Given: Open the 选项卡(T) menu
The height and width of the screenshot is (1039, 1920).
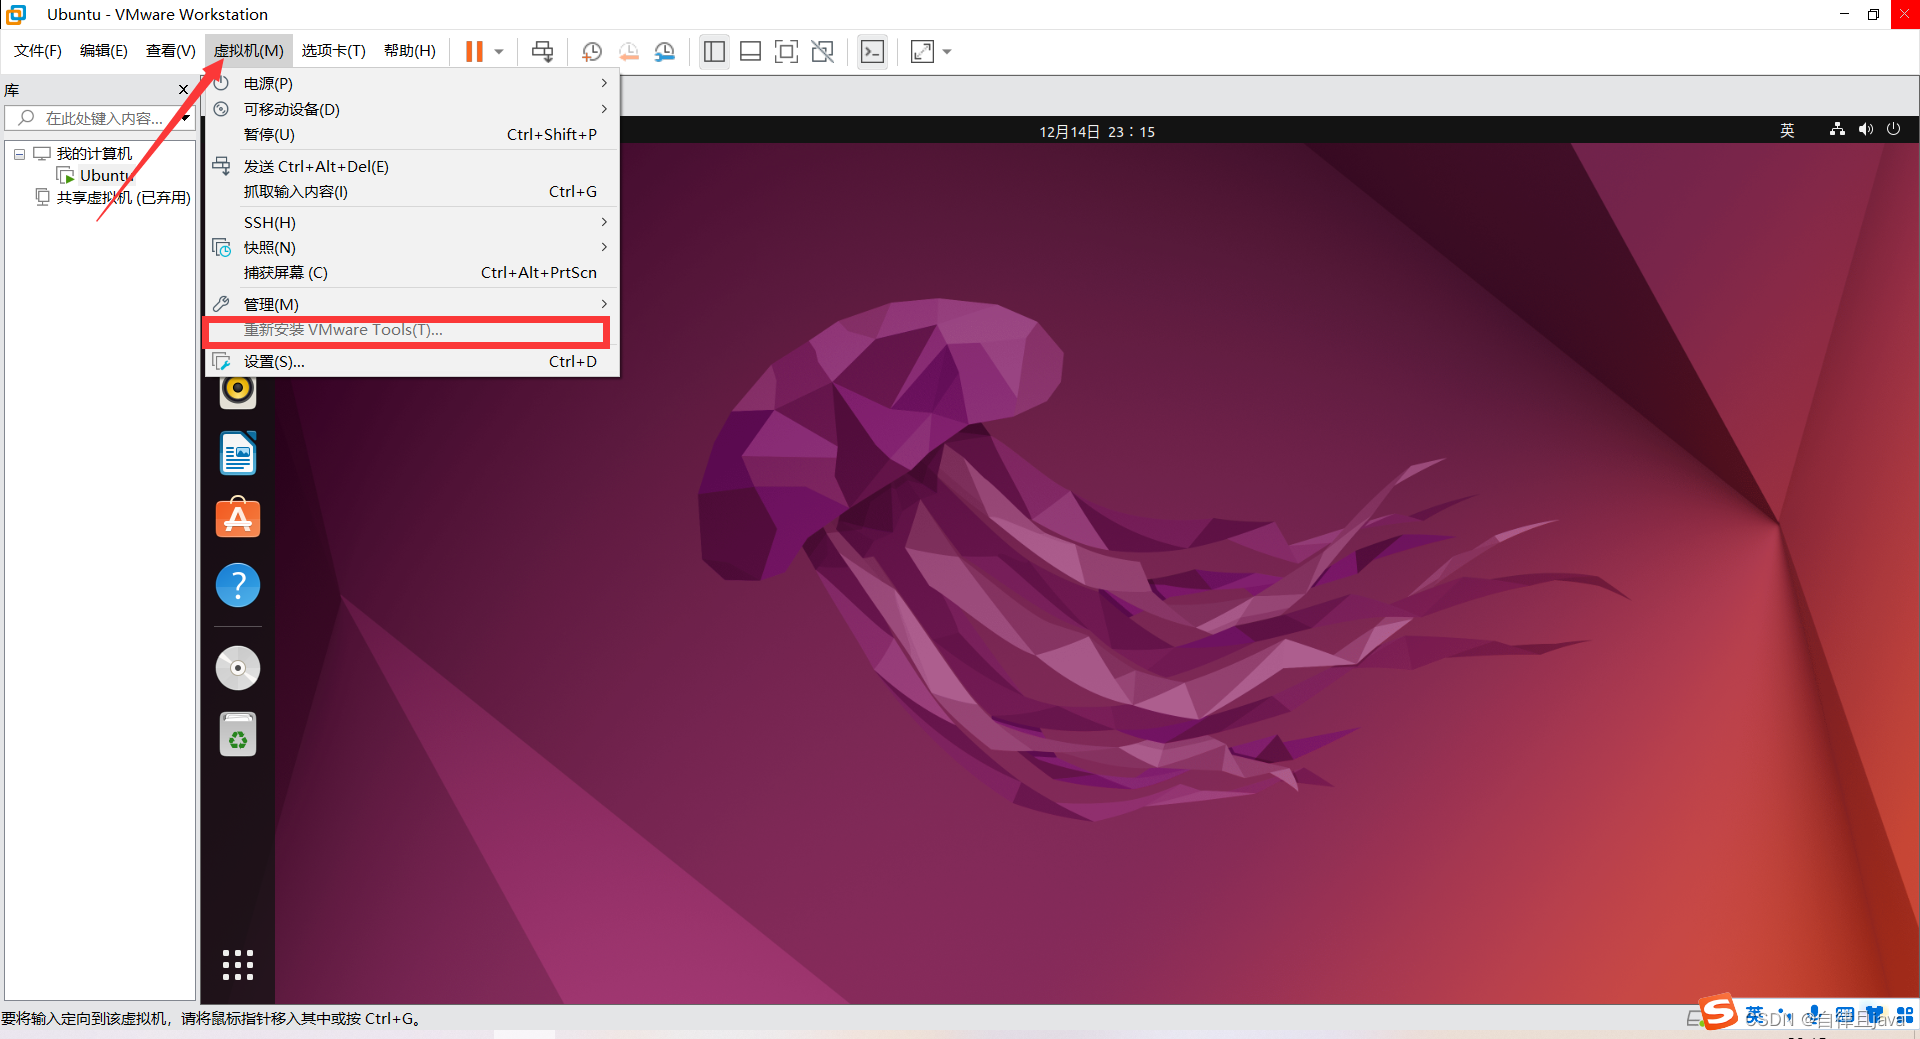Looking at the screenshot, I should (x=334, y=51).
